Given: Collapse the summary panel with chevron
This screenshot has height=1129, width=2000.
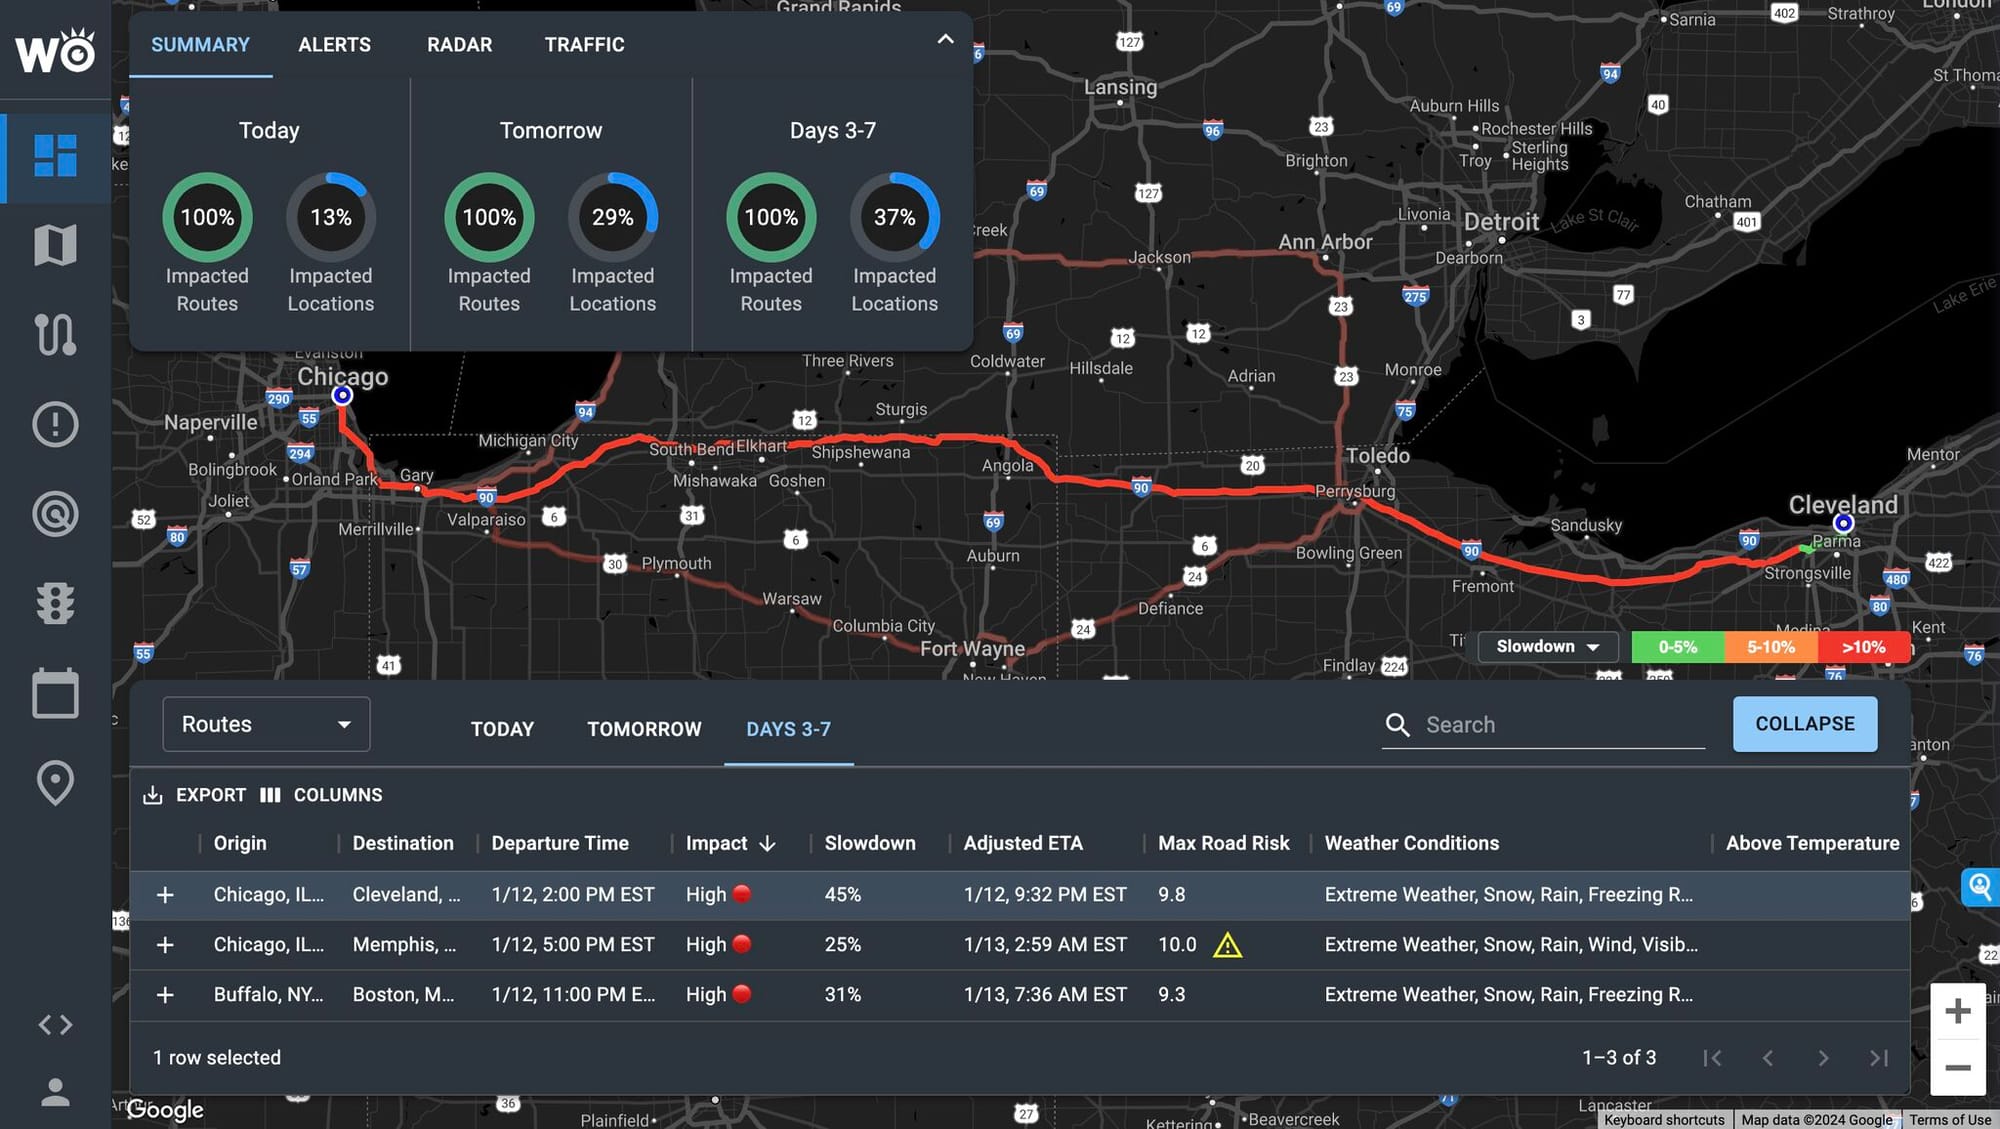Looking at the screenshot, I should point(945,40).
